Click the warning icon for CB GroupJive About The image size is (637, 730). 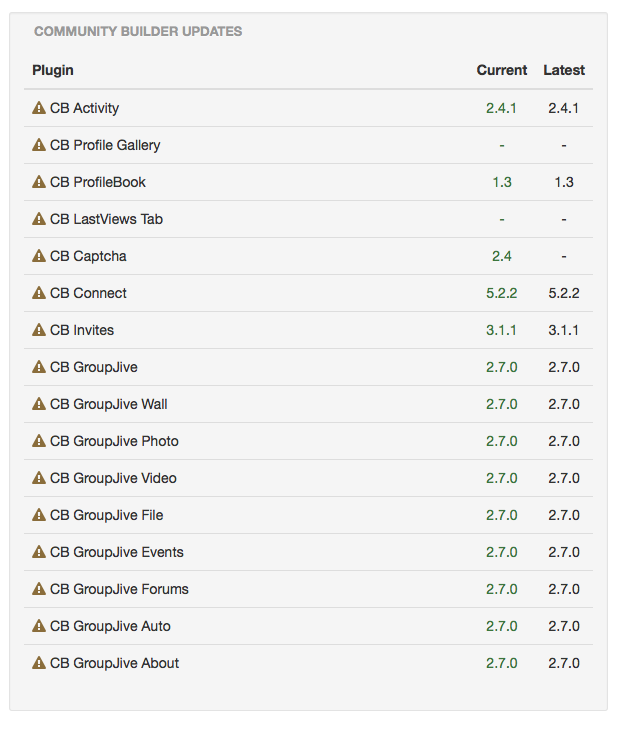[x=39, y=663]
